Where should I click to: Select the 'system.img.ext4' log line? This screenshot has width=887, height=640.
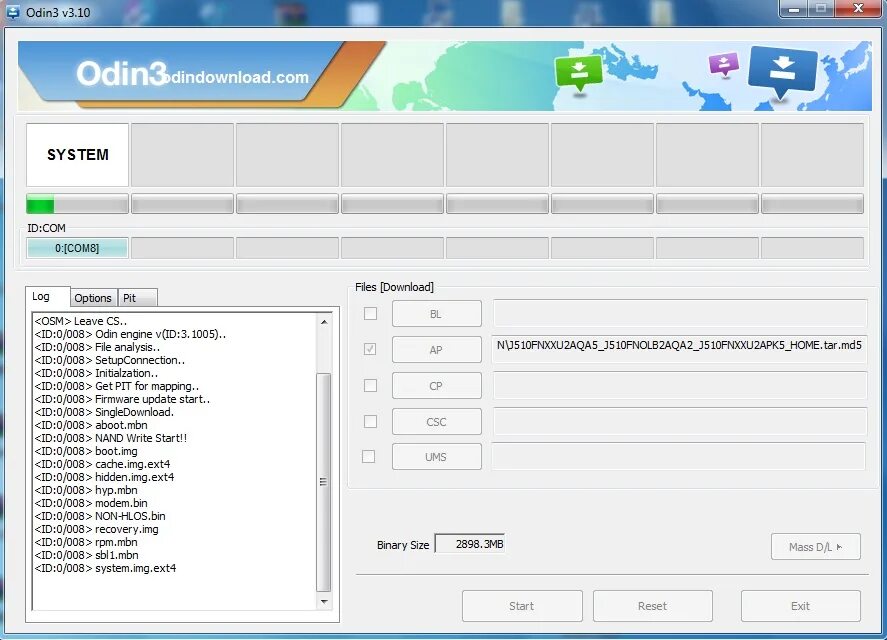click(105, 568)
